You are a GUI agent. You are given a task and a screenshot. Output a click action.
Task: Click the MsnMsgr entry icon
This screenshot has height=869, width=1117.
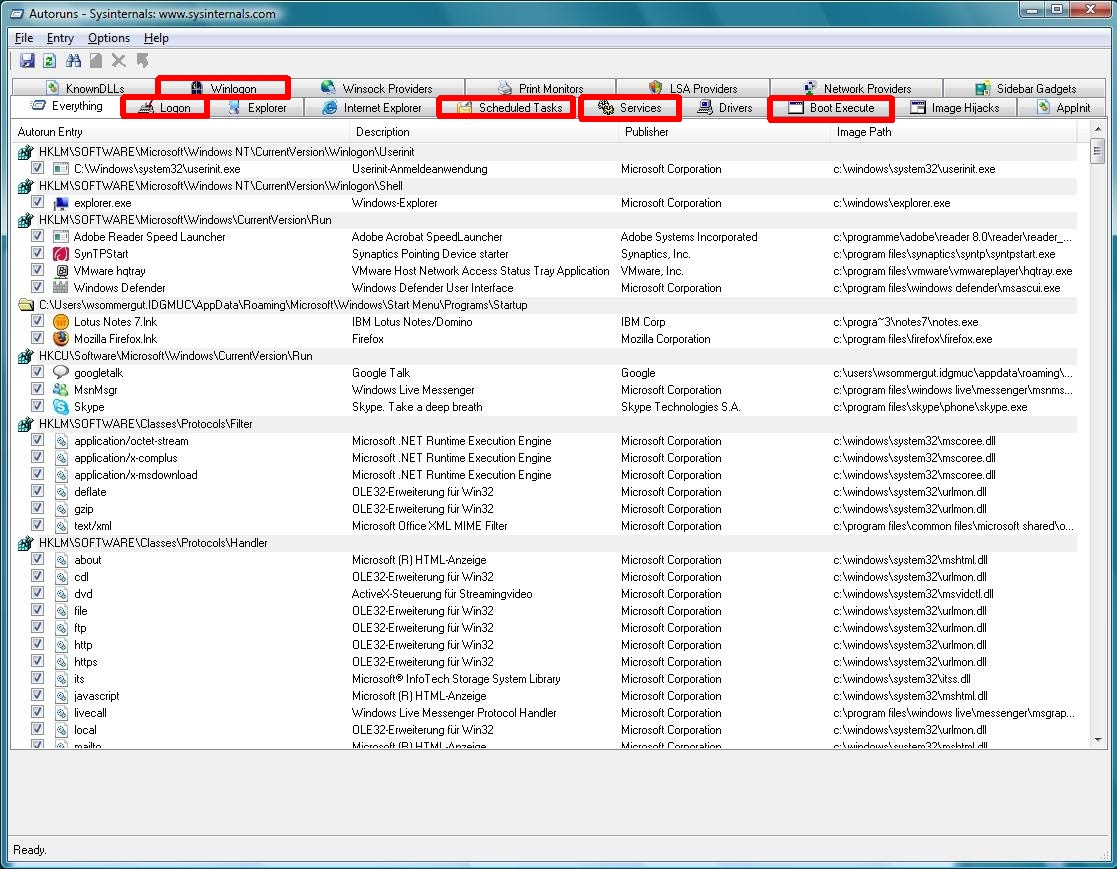pyautogui.click(x=61, y=390)
